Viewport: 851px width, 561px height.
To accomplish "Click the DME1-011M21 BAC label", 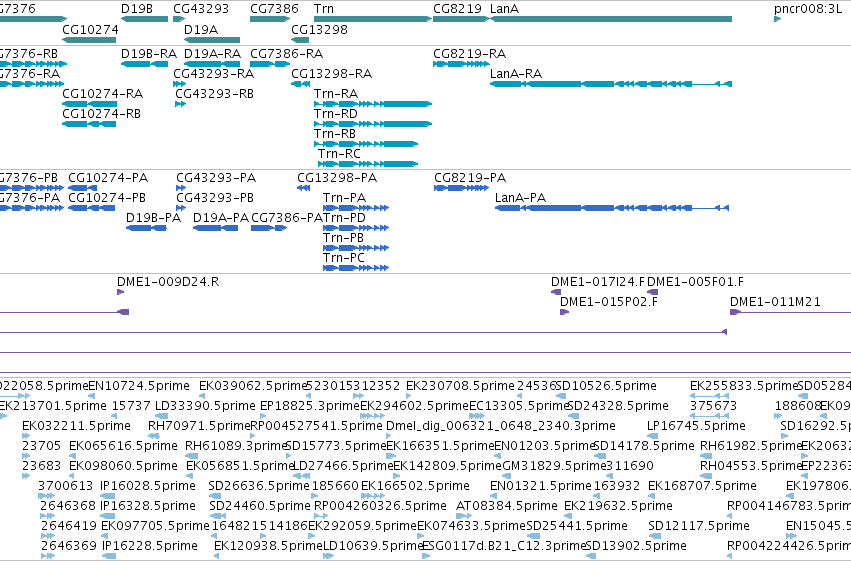I will tap(775, 302).
